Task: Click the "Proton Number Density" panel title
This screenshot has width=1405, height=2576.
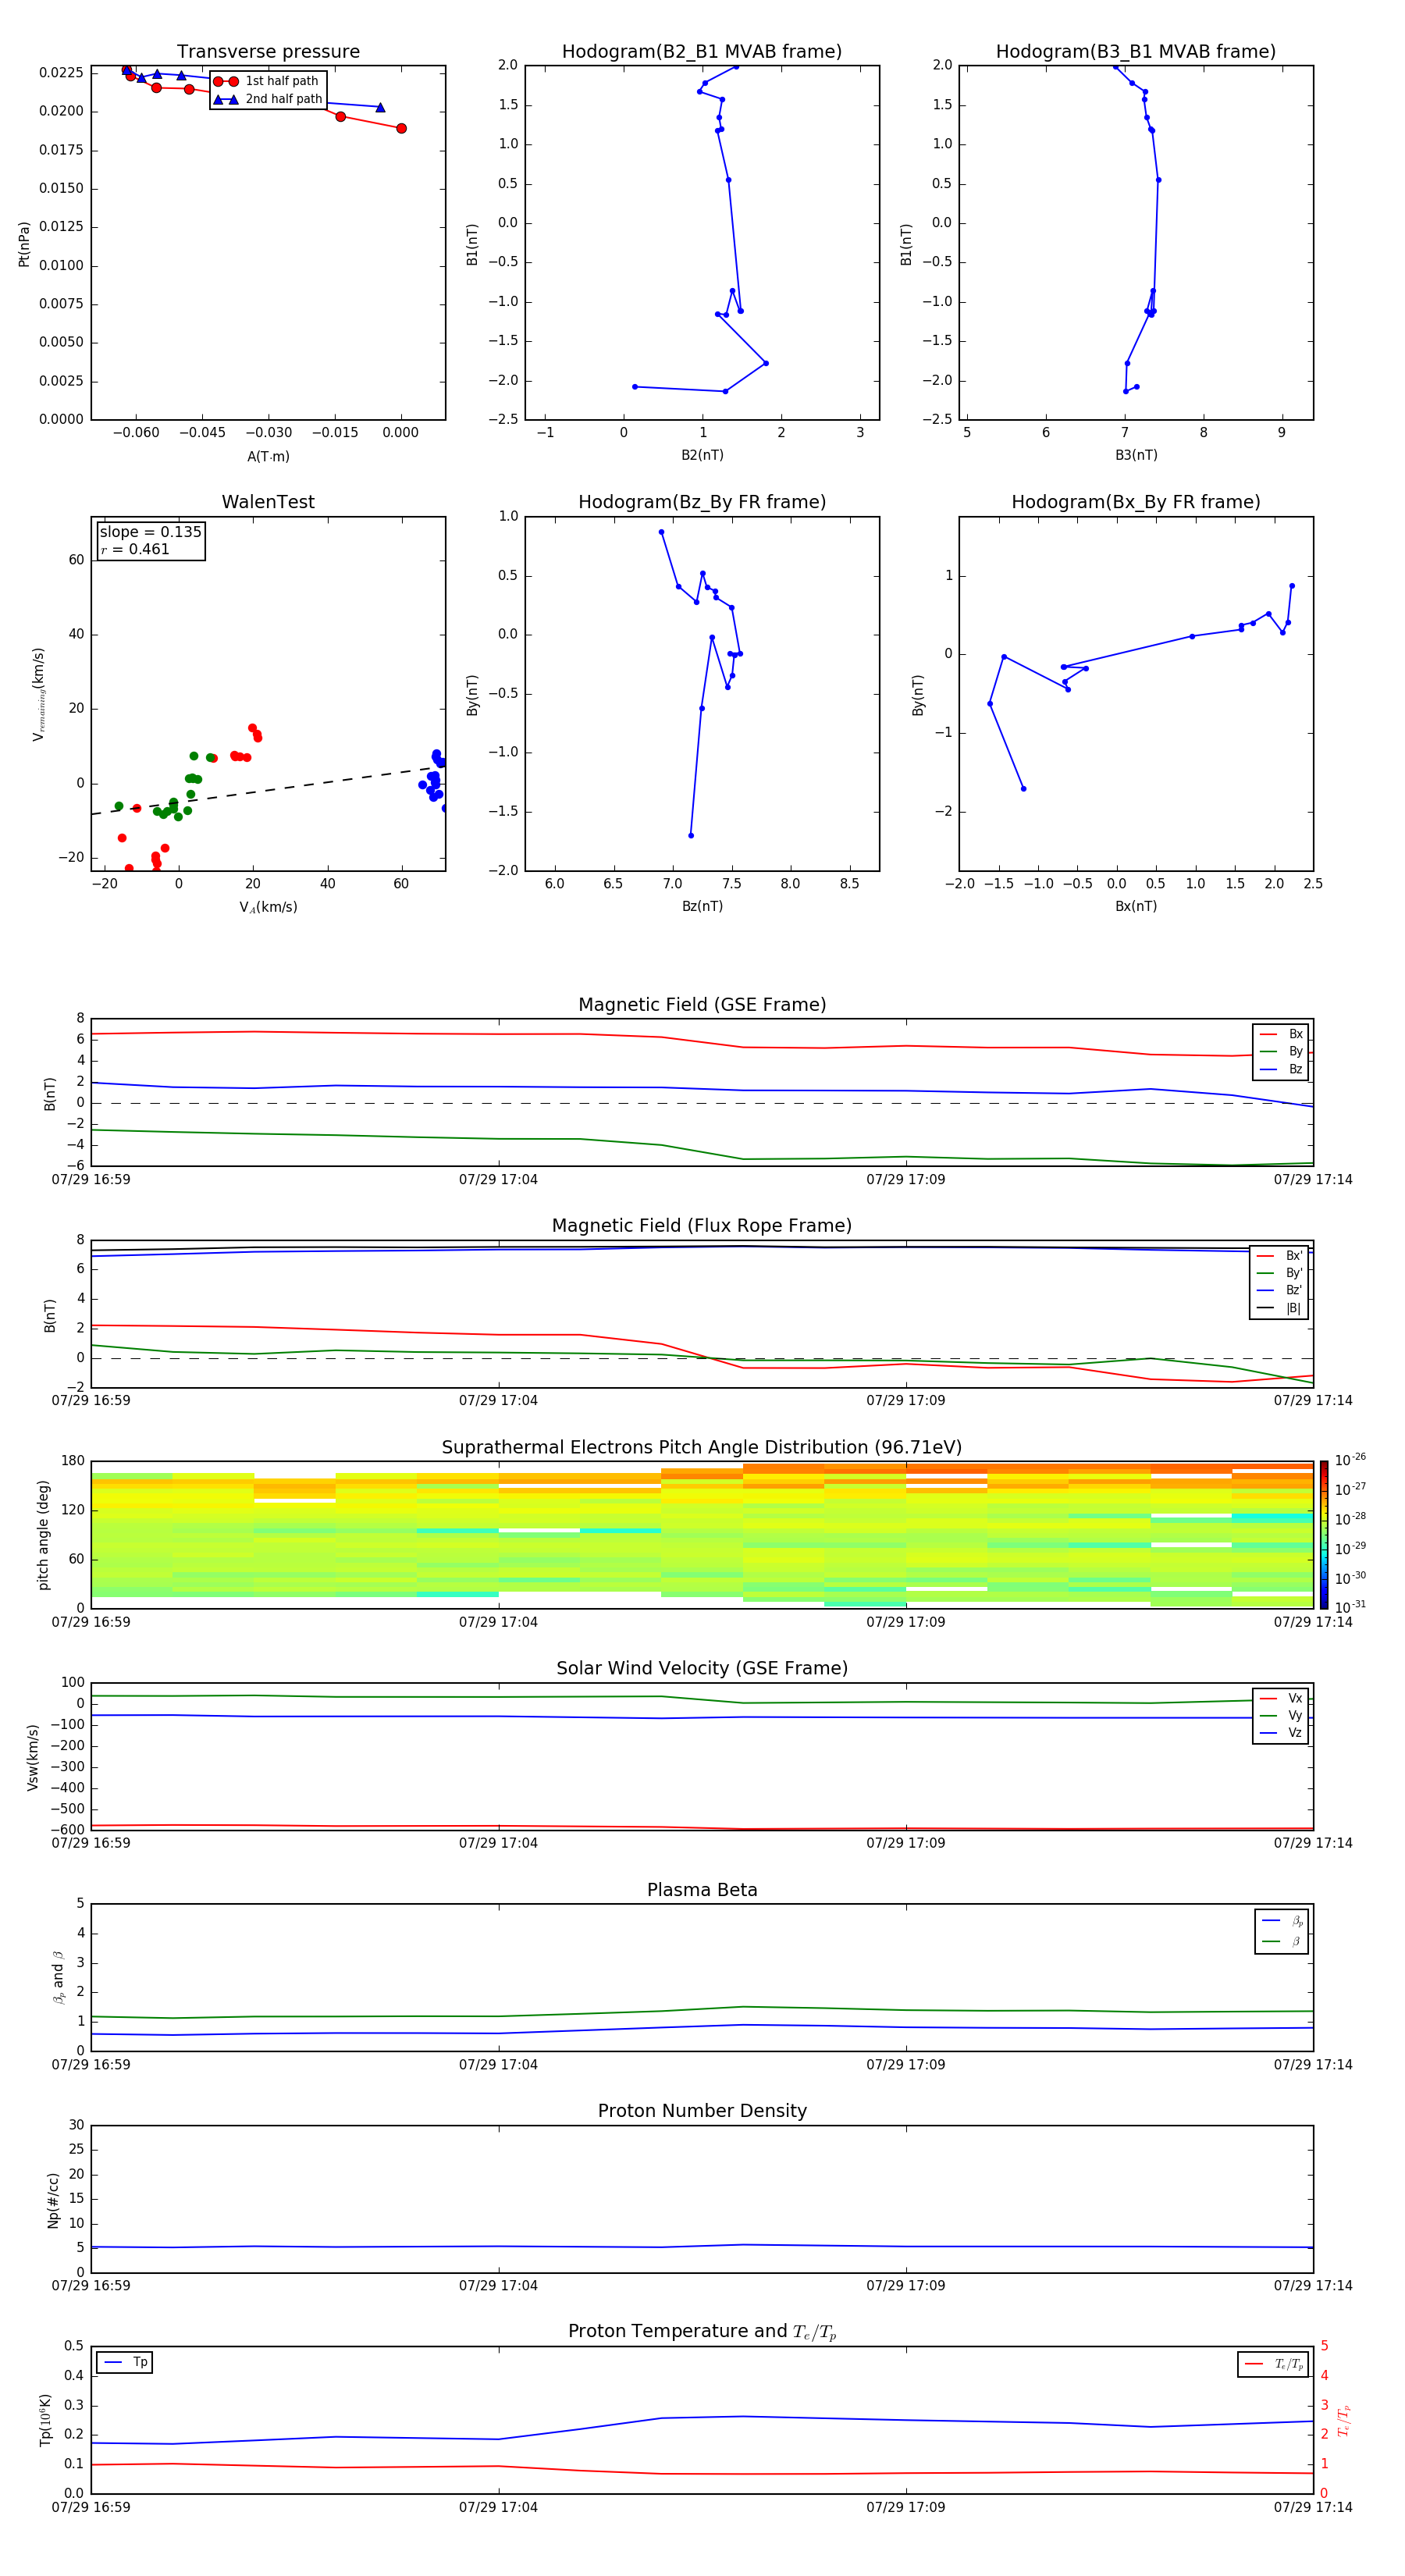Action: 702,2111
